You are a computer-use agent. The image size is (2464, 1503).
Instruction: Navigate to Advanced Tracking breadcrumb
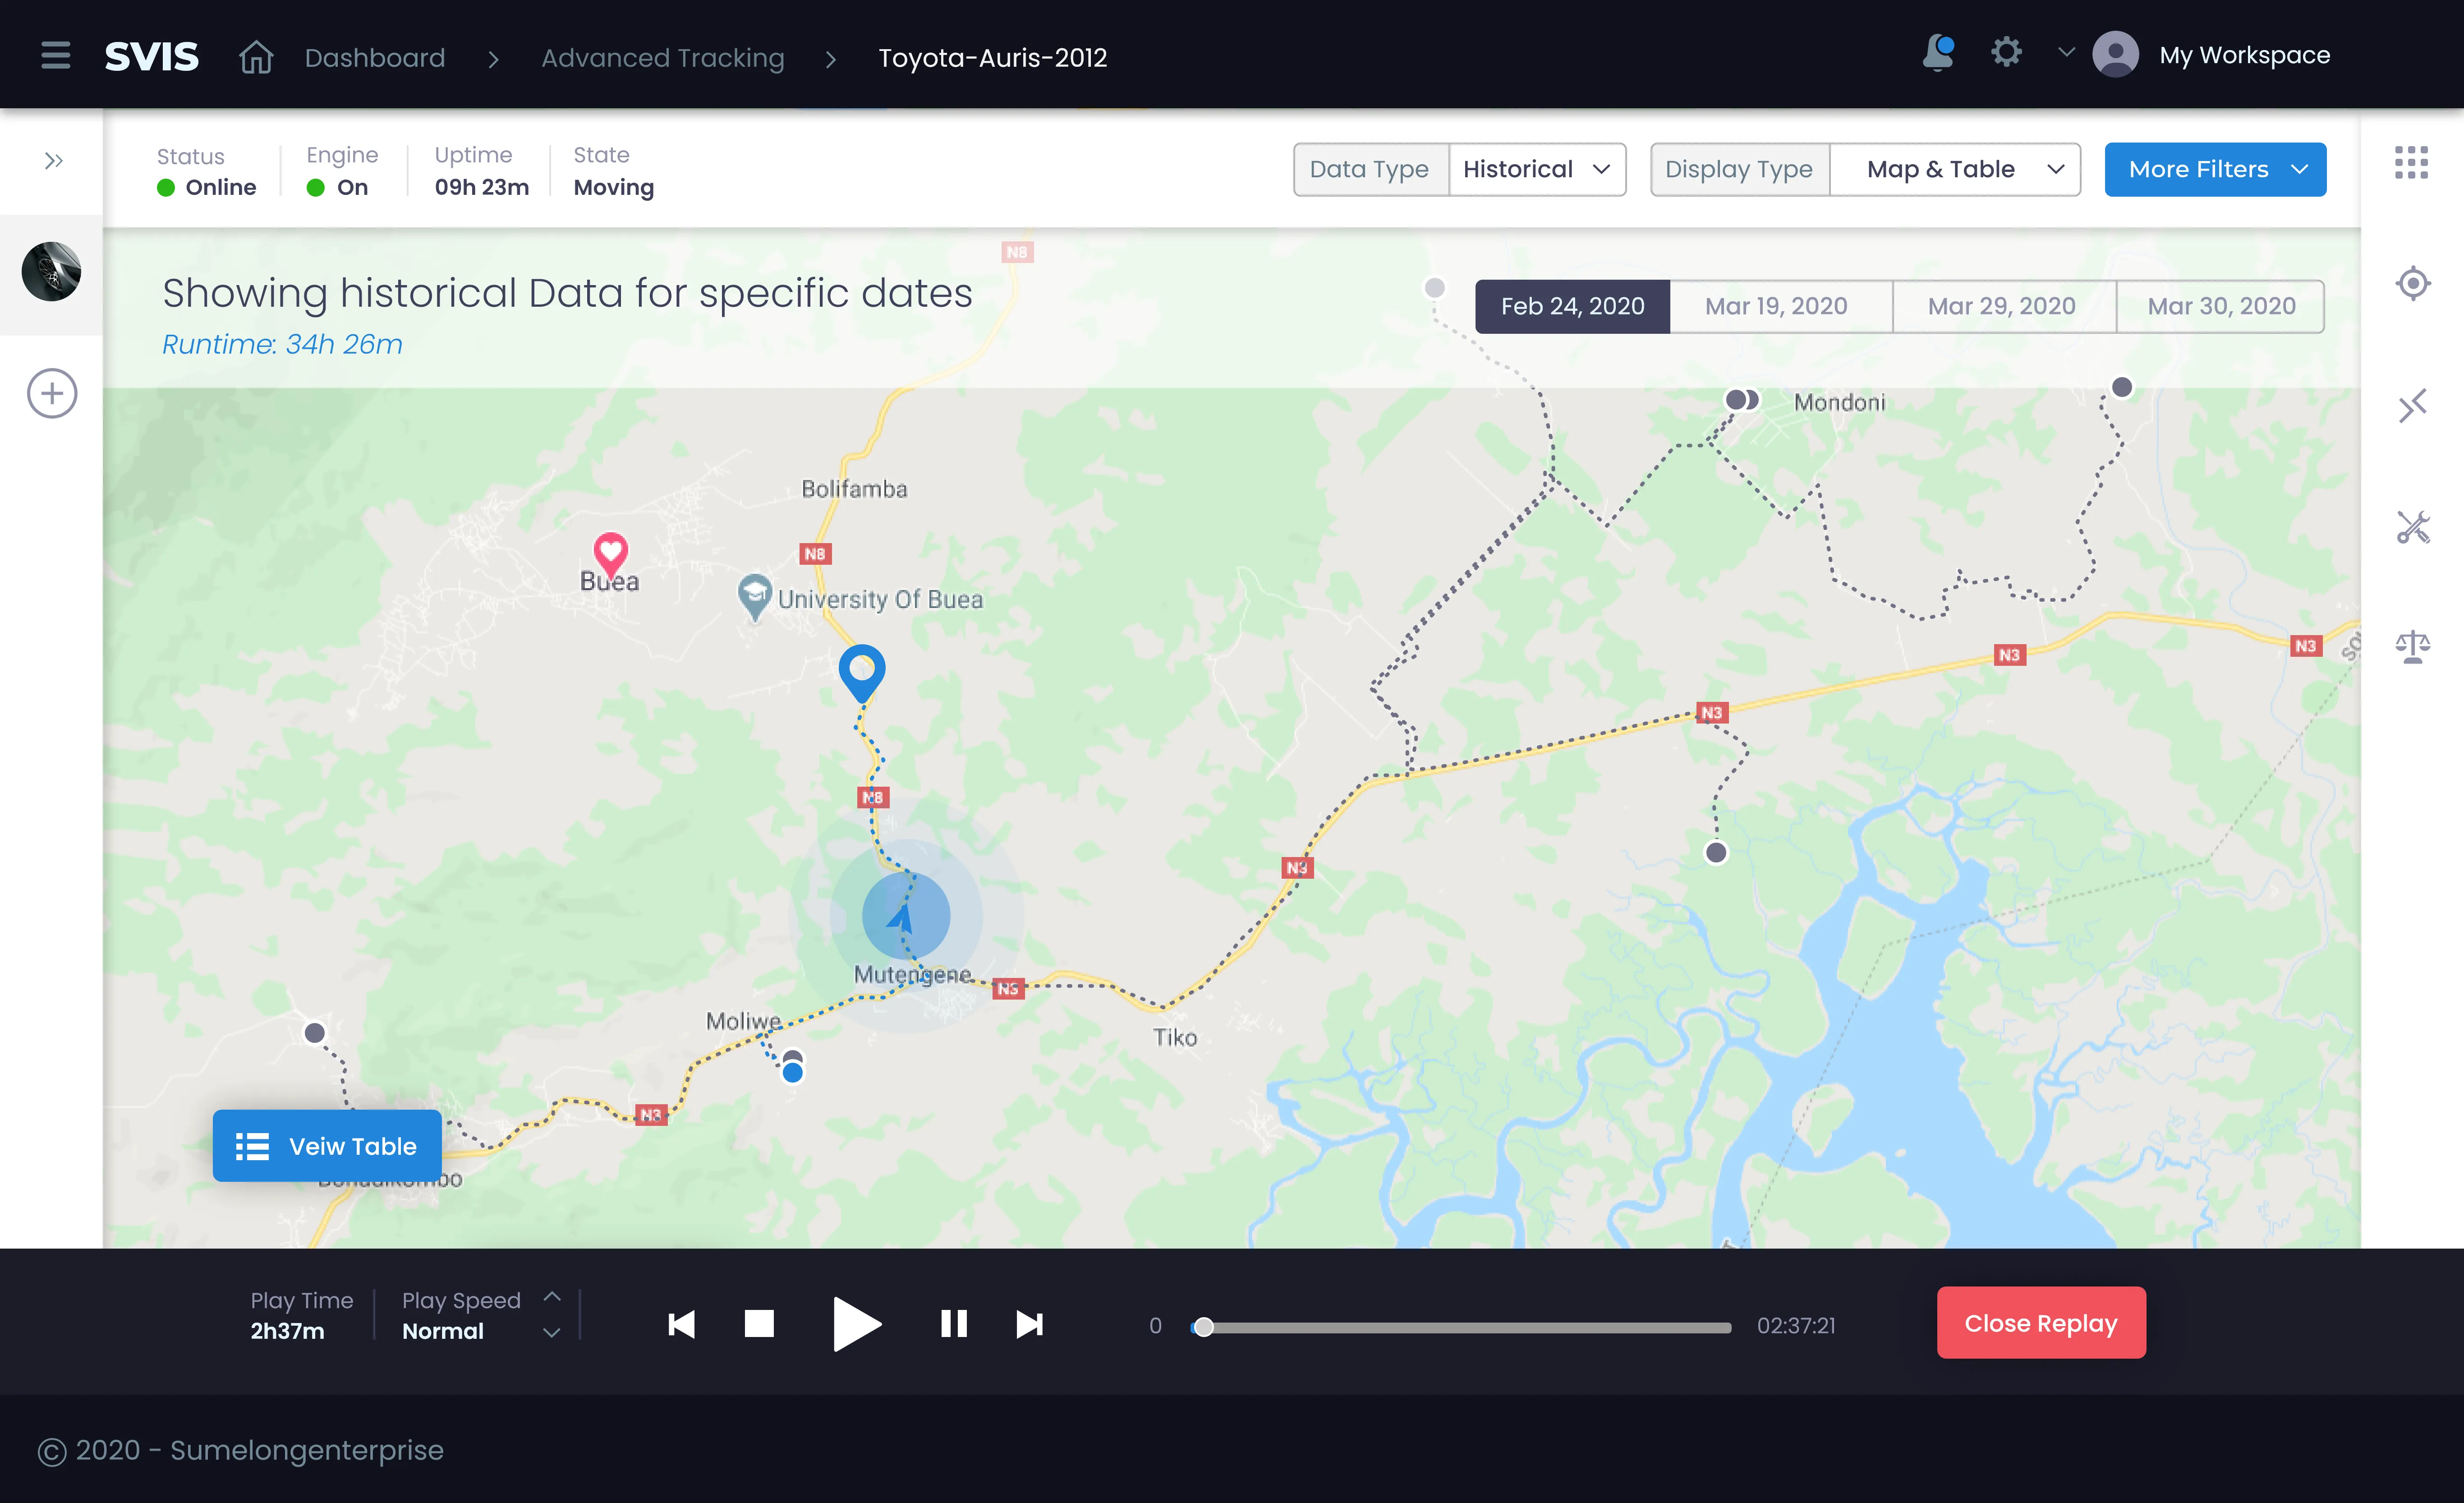tap(662, 58)
